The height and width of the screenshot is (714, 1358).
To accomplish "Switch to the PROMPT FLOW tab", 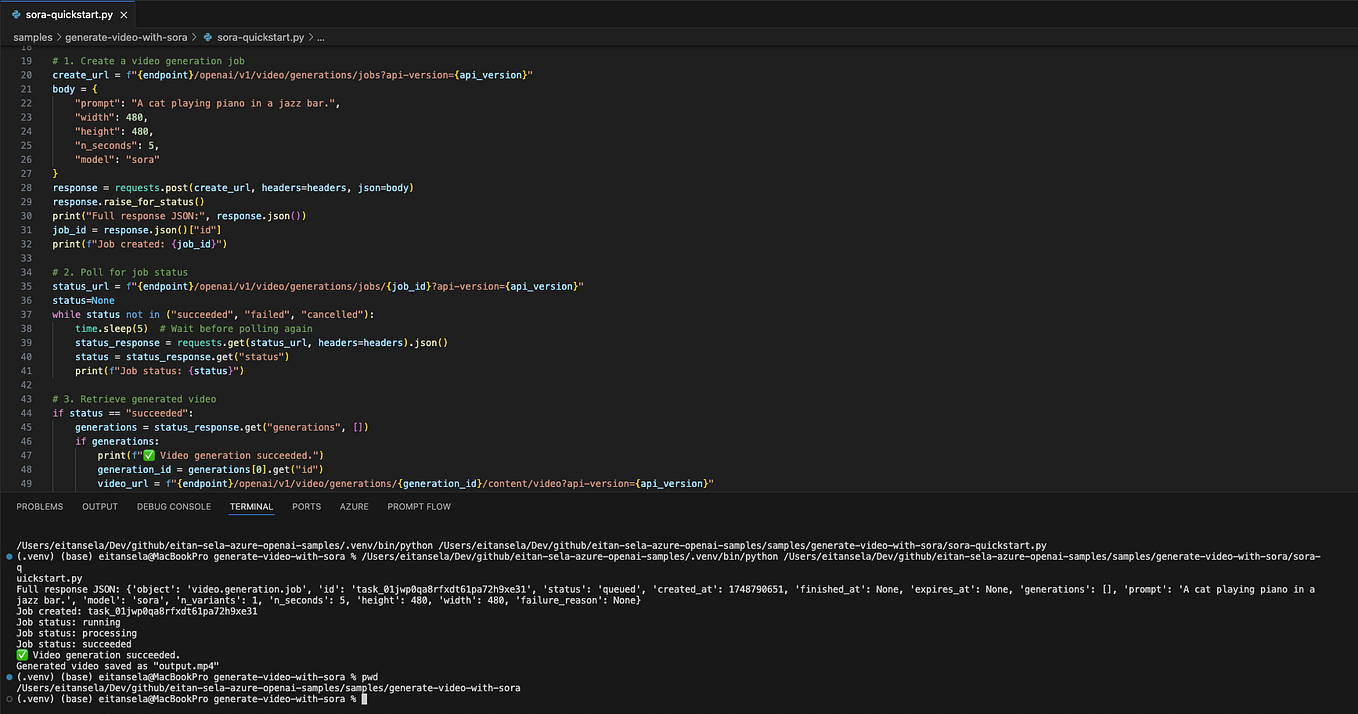I will point(418,506).
